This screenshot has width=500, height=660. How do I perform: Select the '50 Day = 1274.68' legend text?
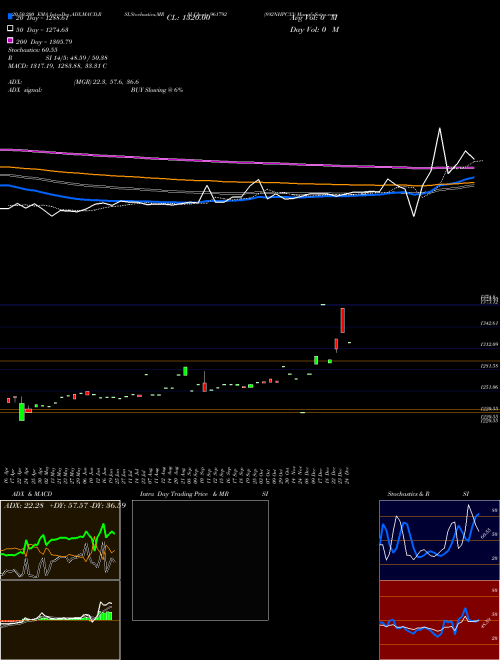coord(42,30)
